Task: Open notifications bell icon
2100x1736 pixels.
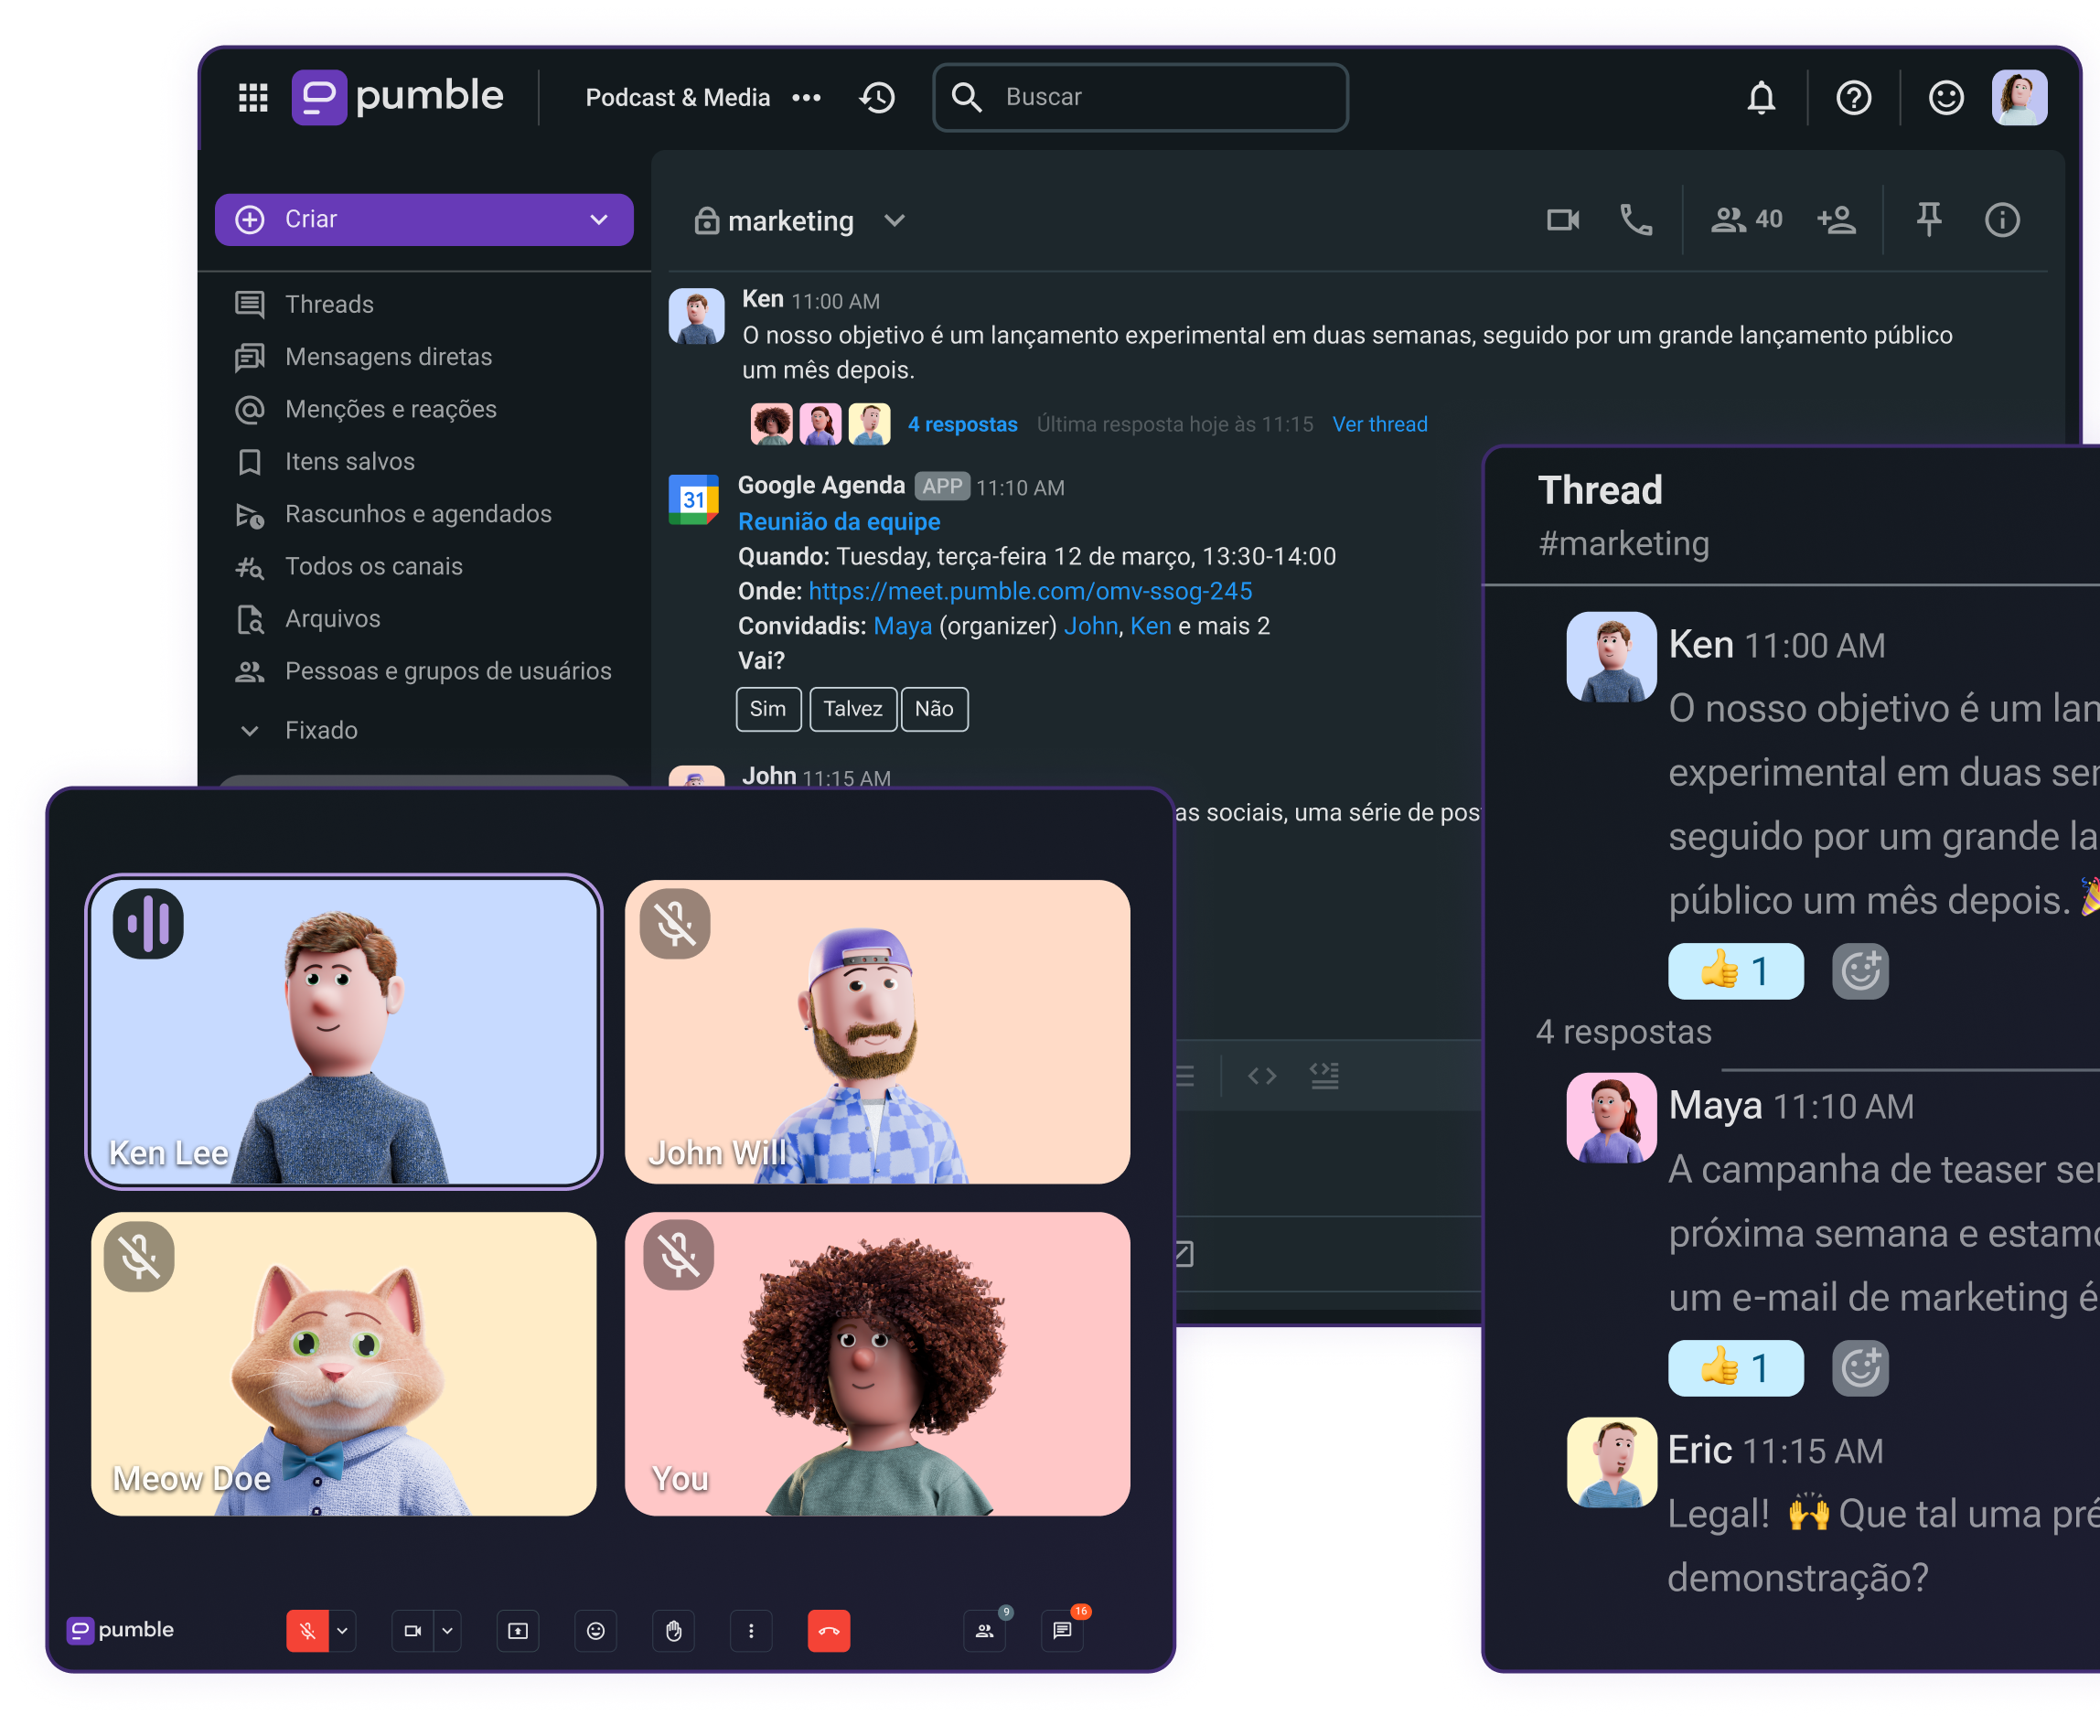Action: (x=1761, y=97)
